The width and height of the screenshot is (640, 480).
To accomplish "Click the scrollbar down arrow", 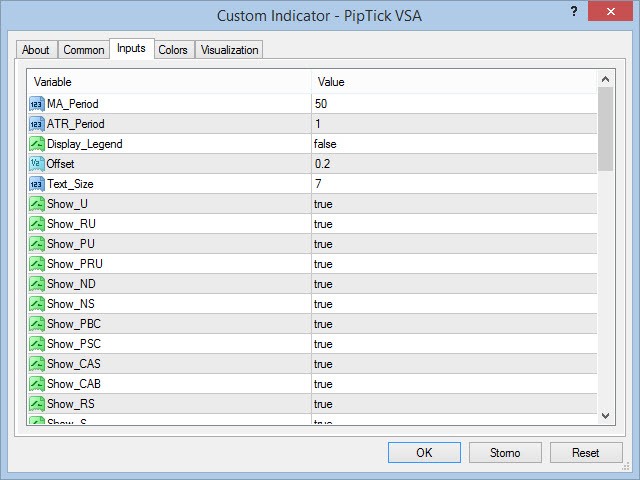I will [605, 415].
